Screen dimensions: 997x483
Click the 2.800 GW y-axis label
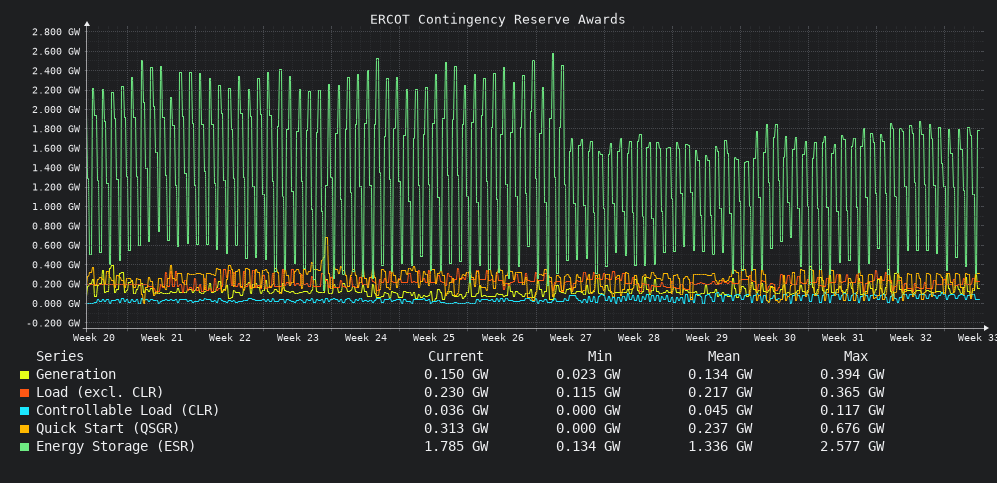click(55, 32)
